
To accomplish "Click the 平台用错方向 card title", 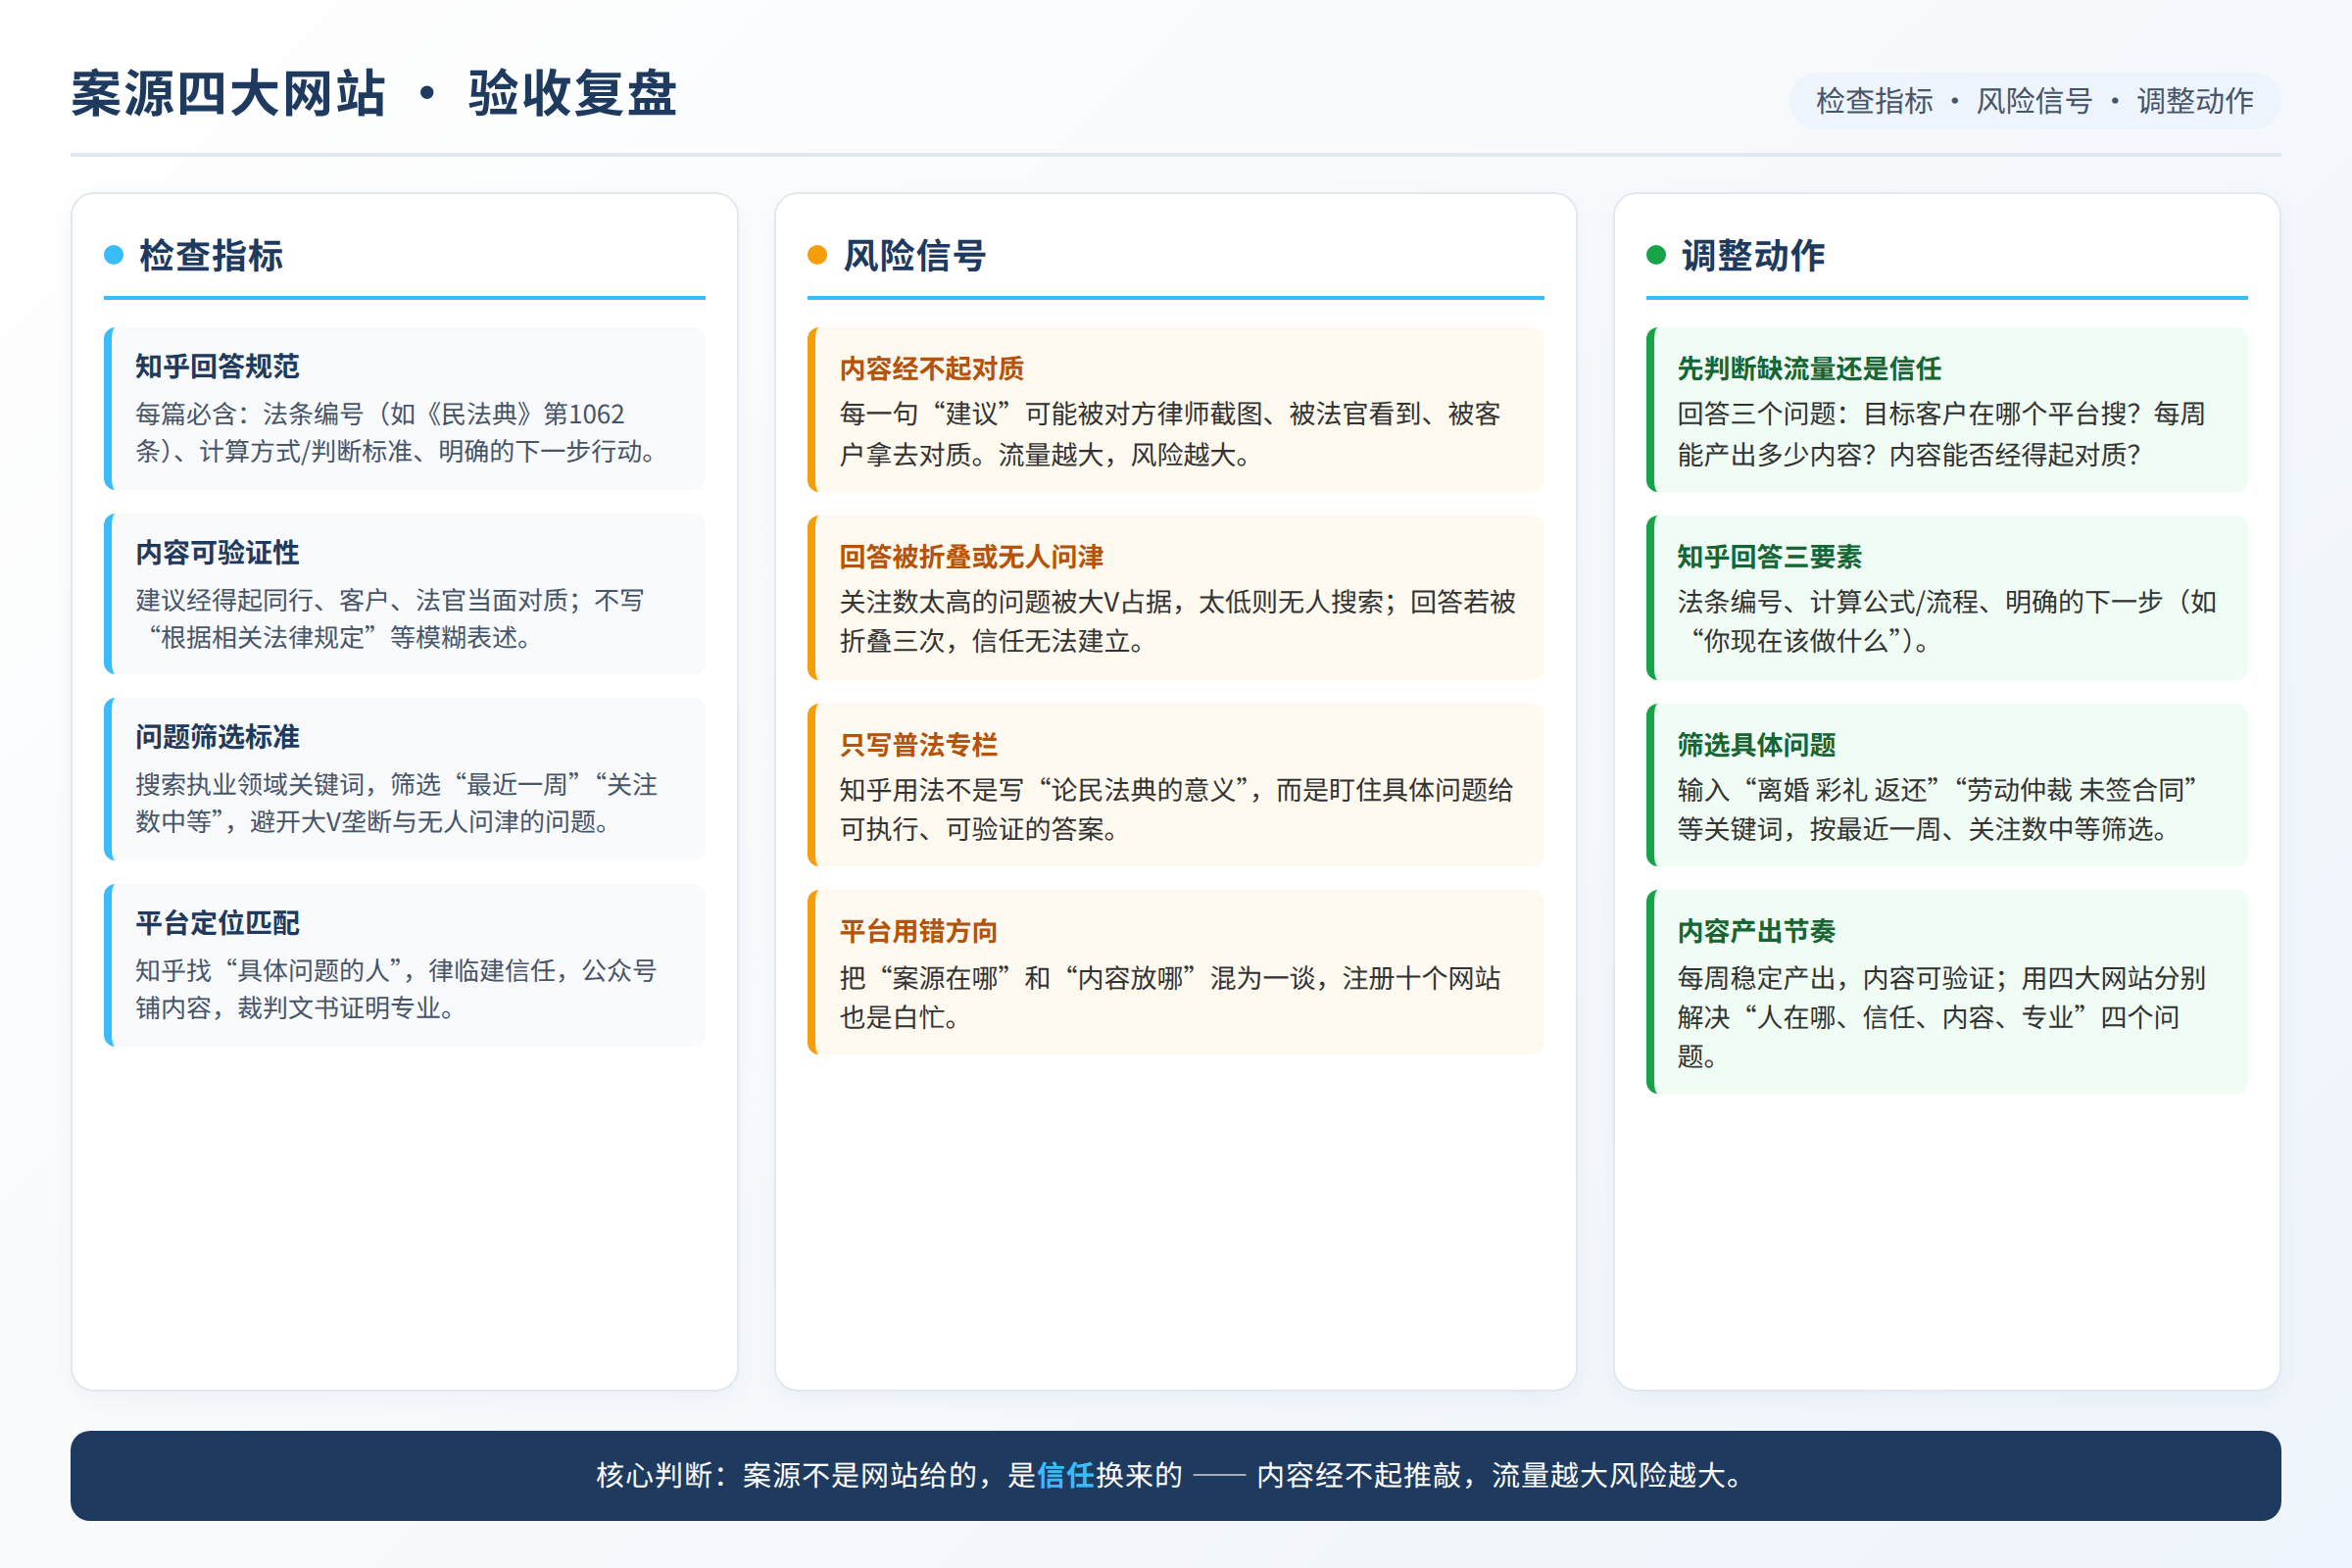I will (x=918, y=932).
